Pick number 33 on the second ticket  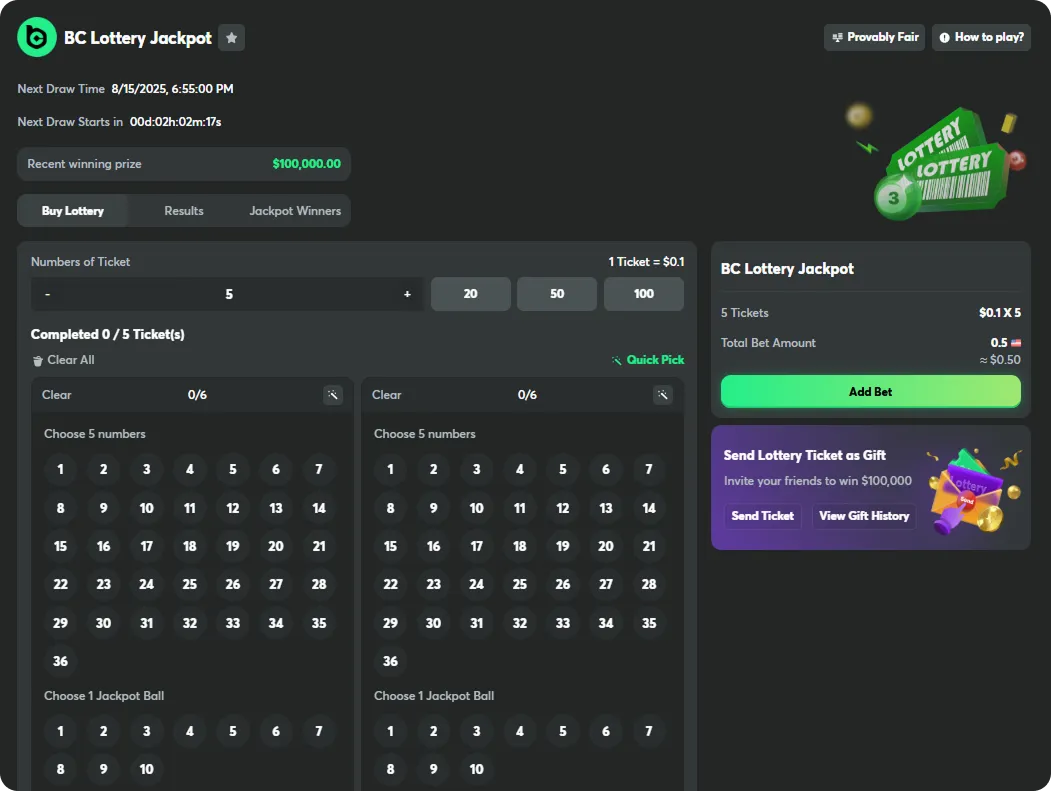pos(563,623)
